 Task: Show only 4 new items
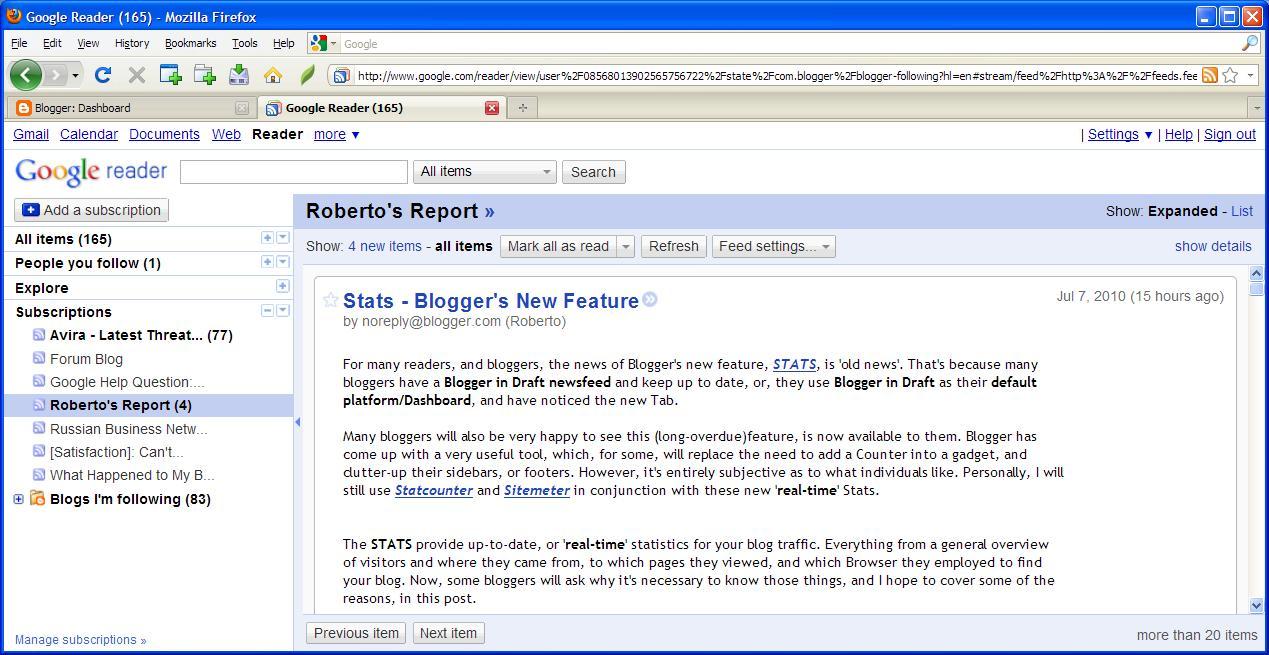[x=385, y=246]
